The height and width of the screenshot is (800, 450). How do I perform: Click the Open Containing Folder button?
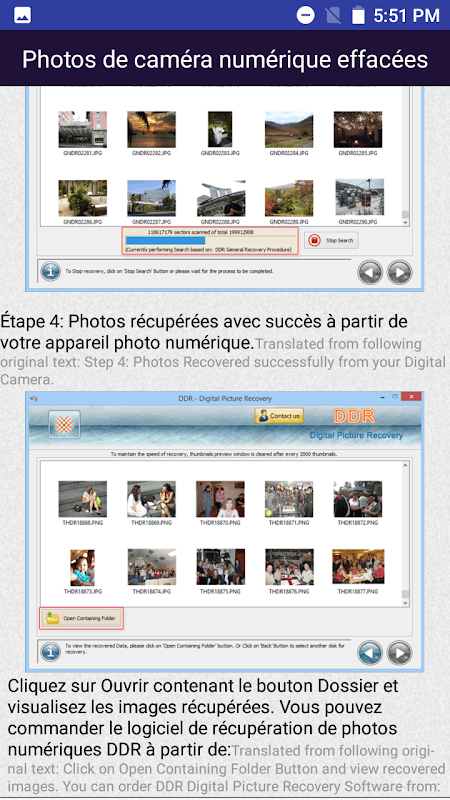pyautogui.click(x=82, y=618)
